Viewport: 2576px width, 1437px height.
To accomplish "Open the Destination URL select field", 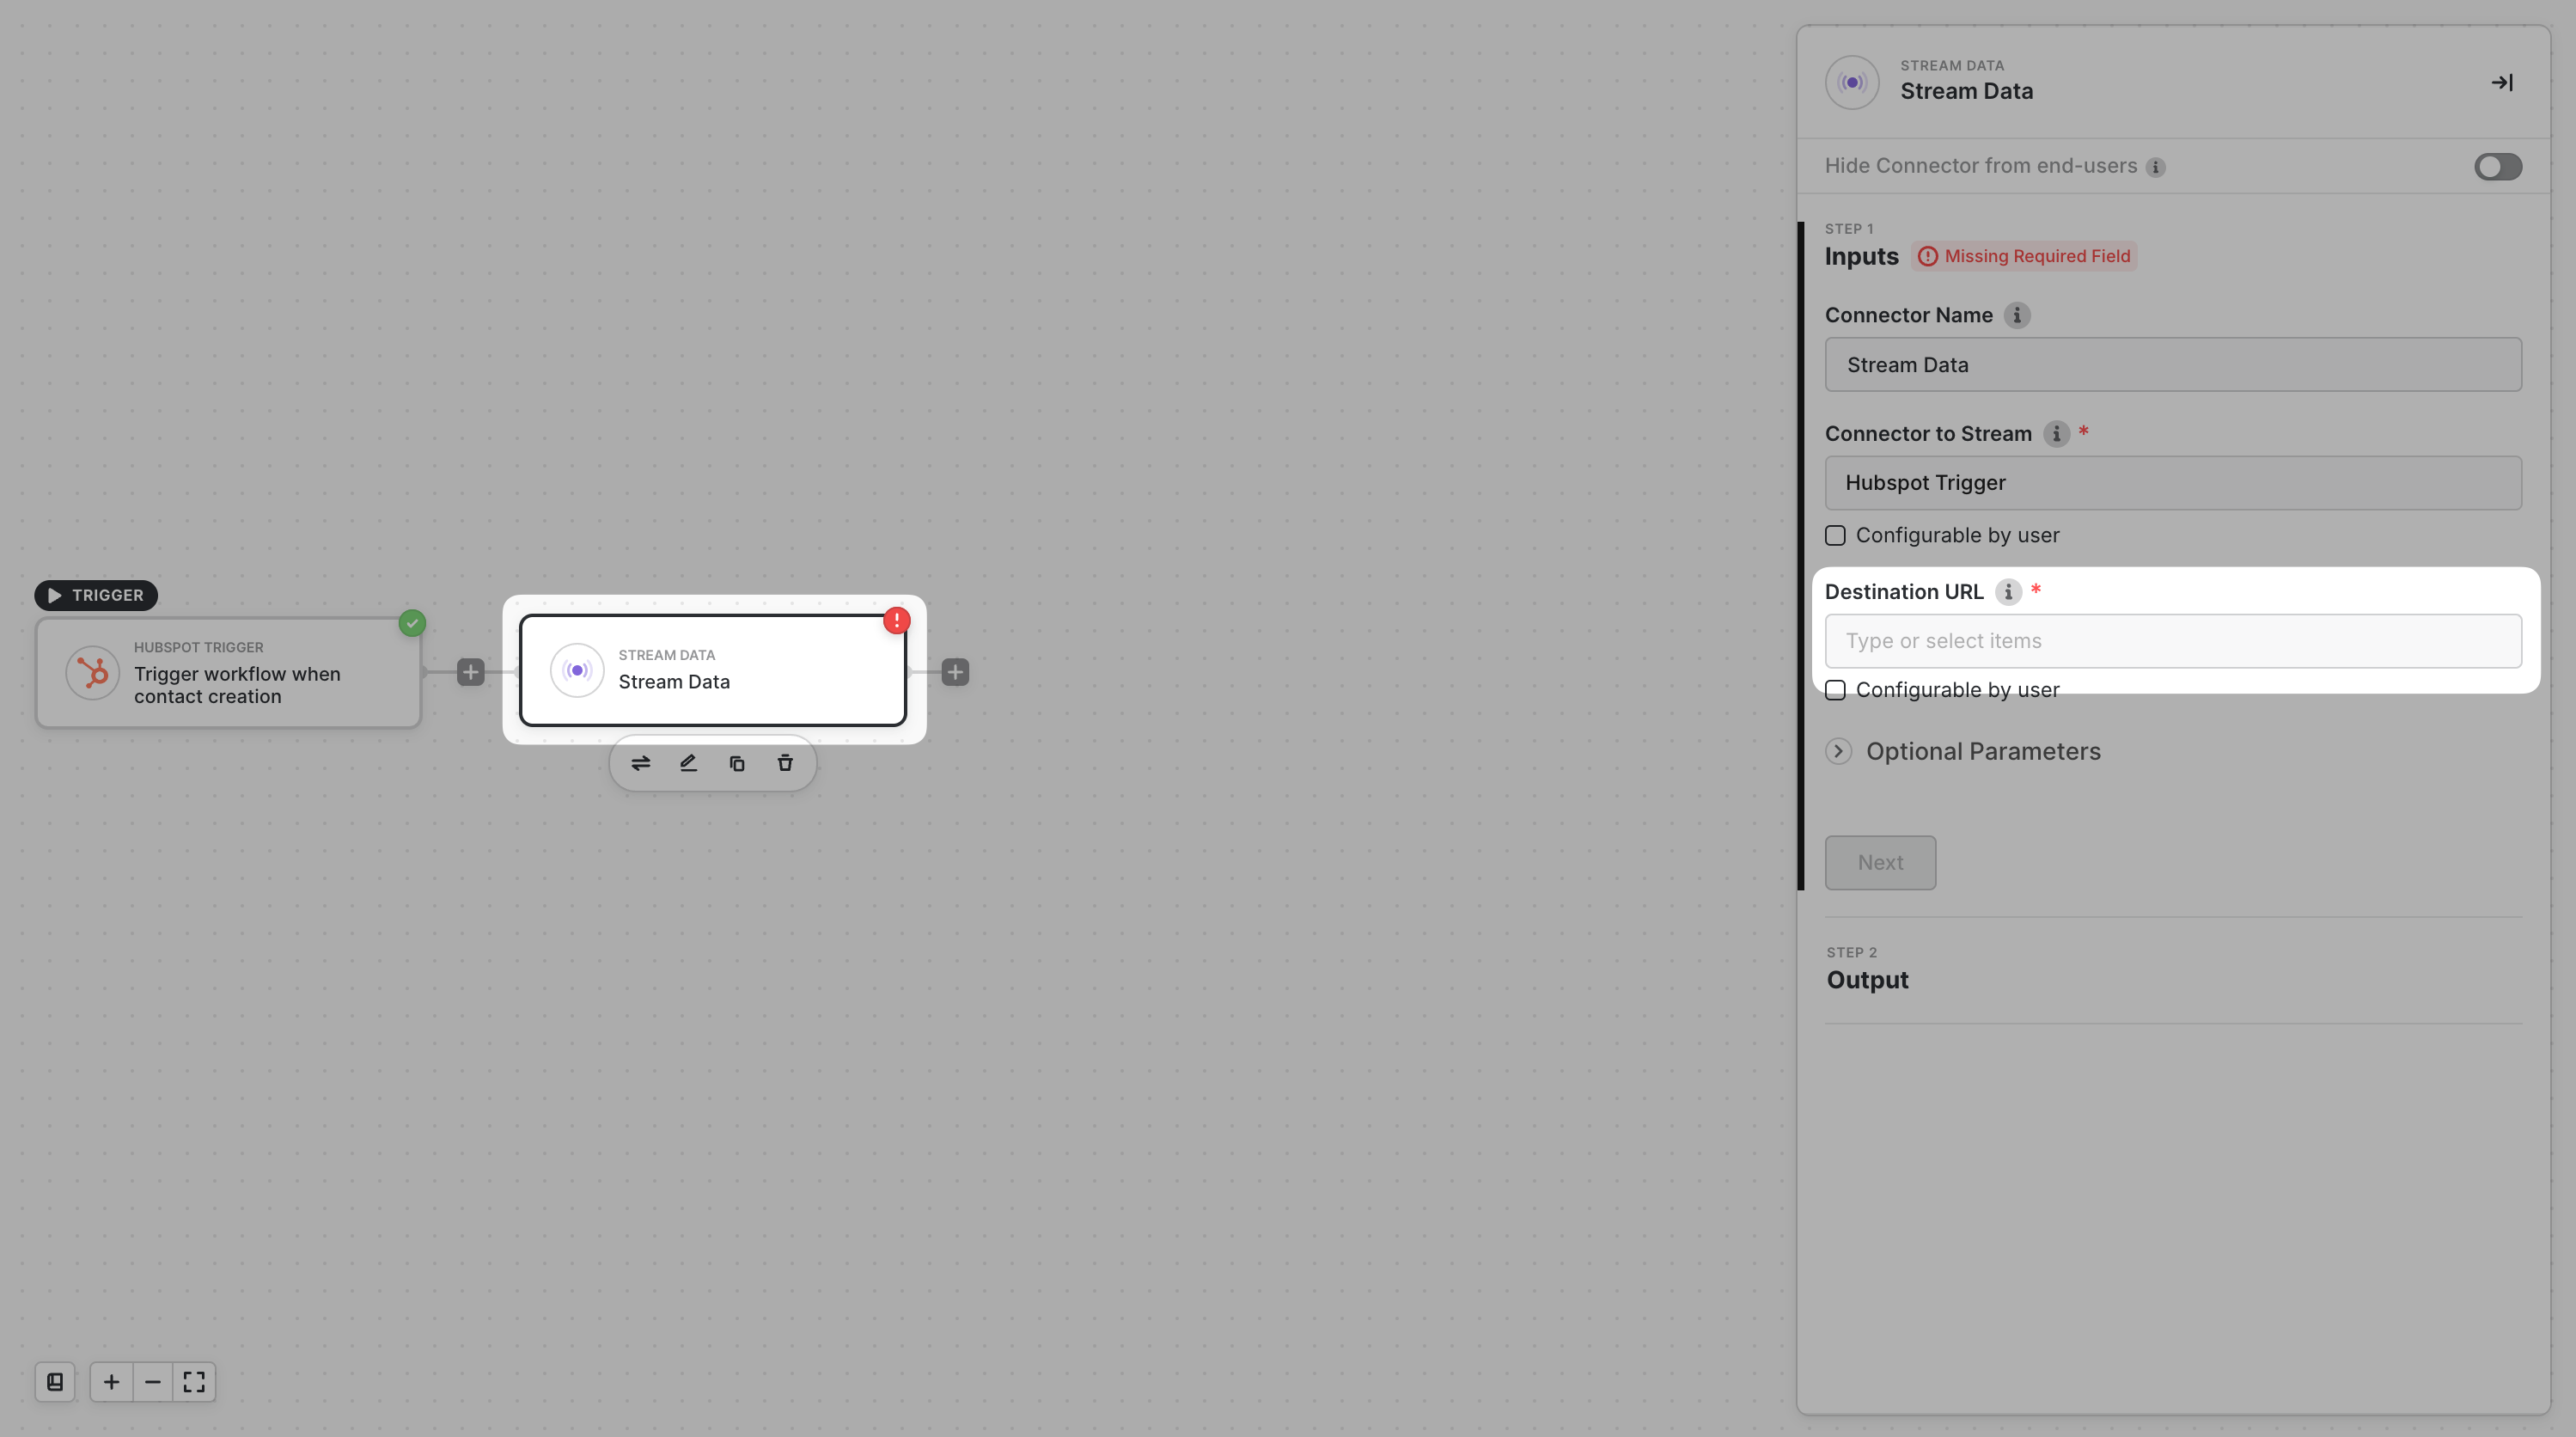I will coord(2172,641).
